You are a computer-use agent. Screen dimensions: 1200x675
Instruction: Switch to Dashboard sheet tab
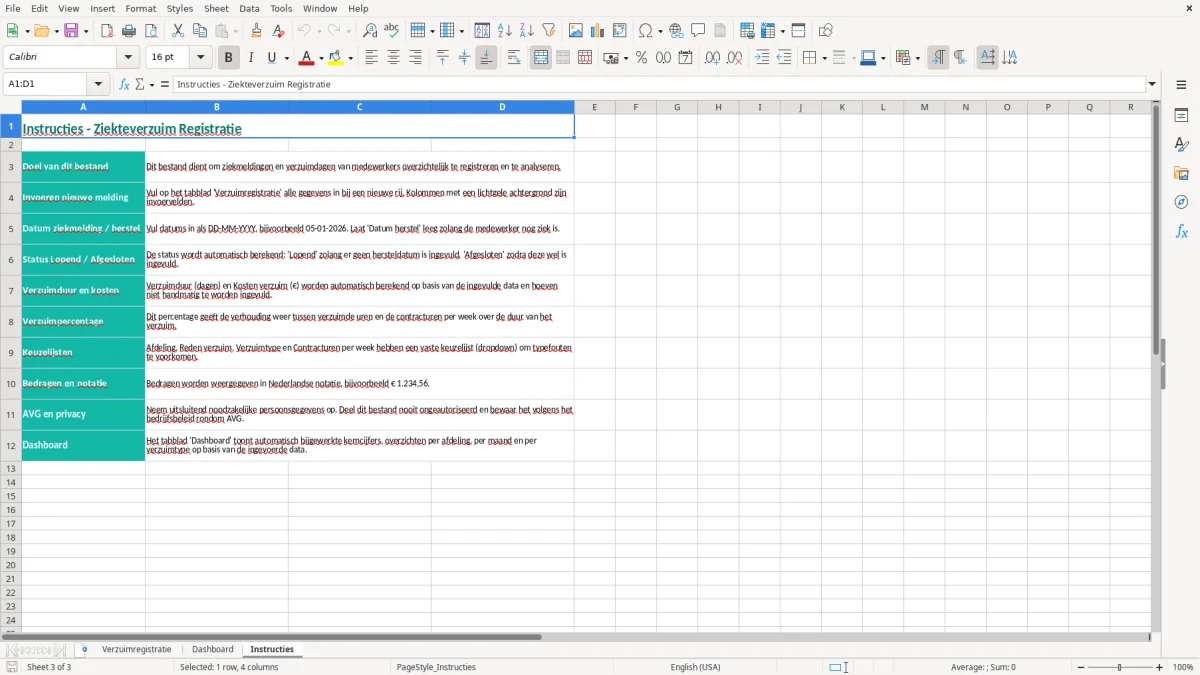[x=213, y=650]
